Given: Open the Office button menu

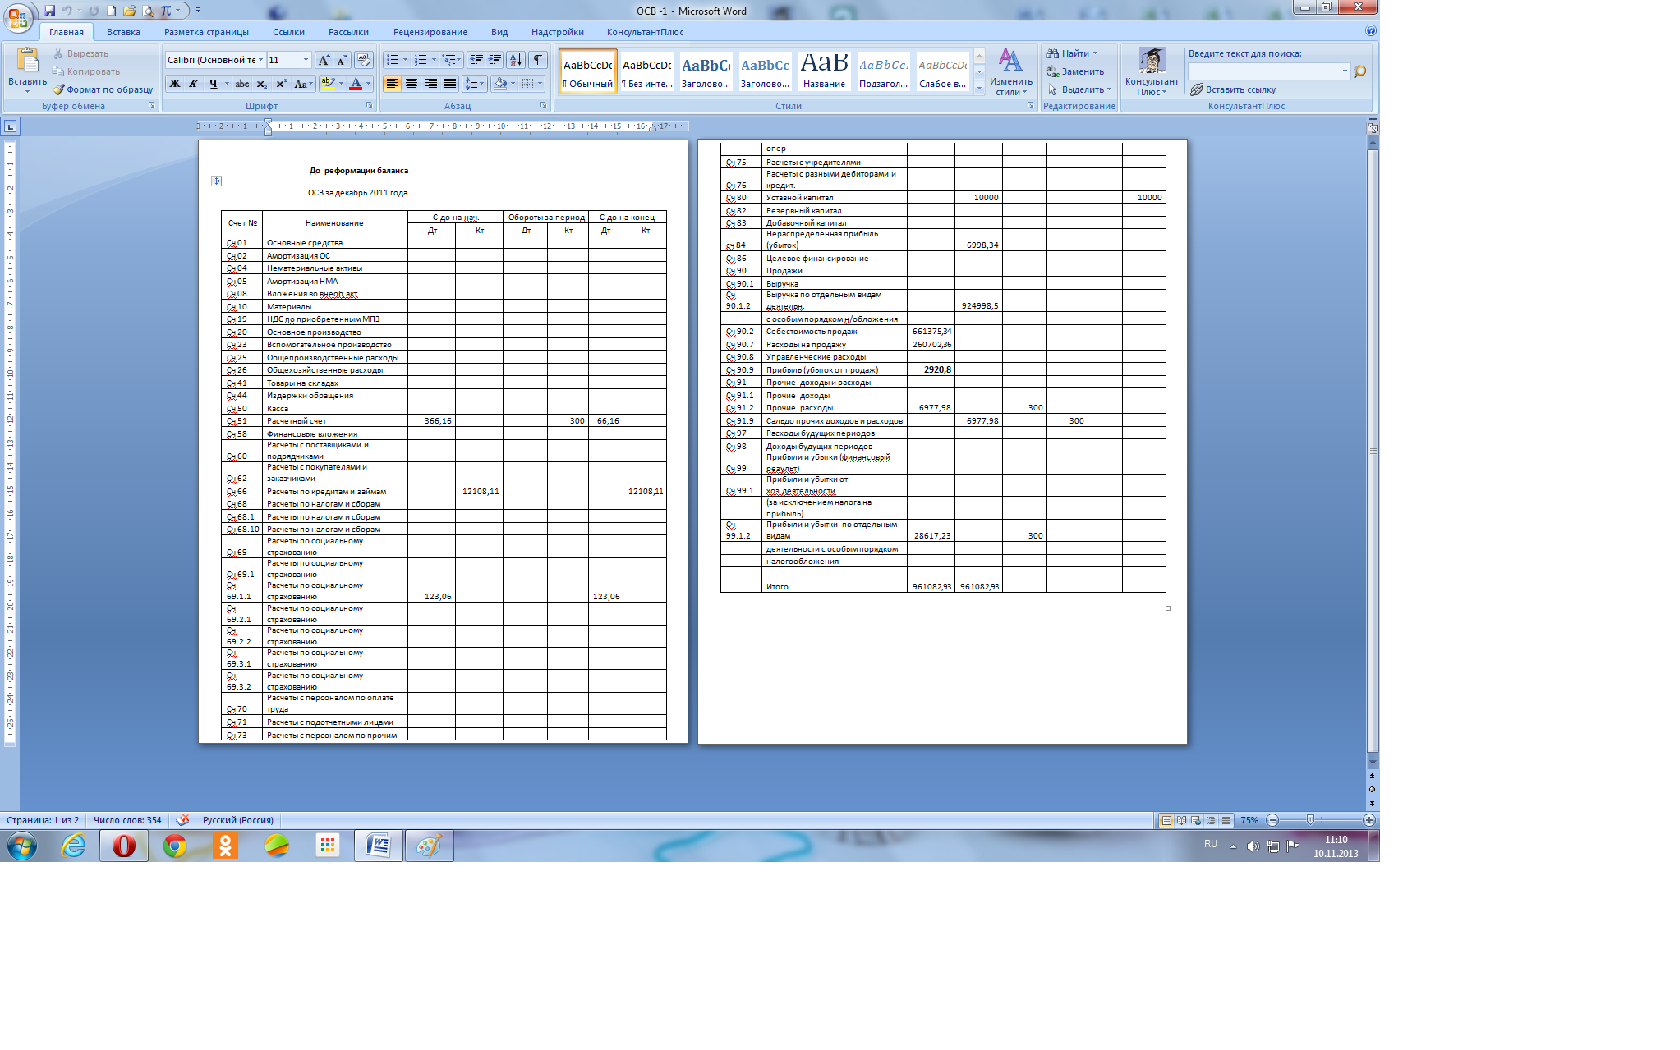Looking at the screenshot, I should click(x=19, y=17).
